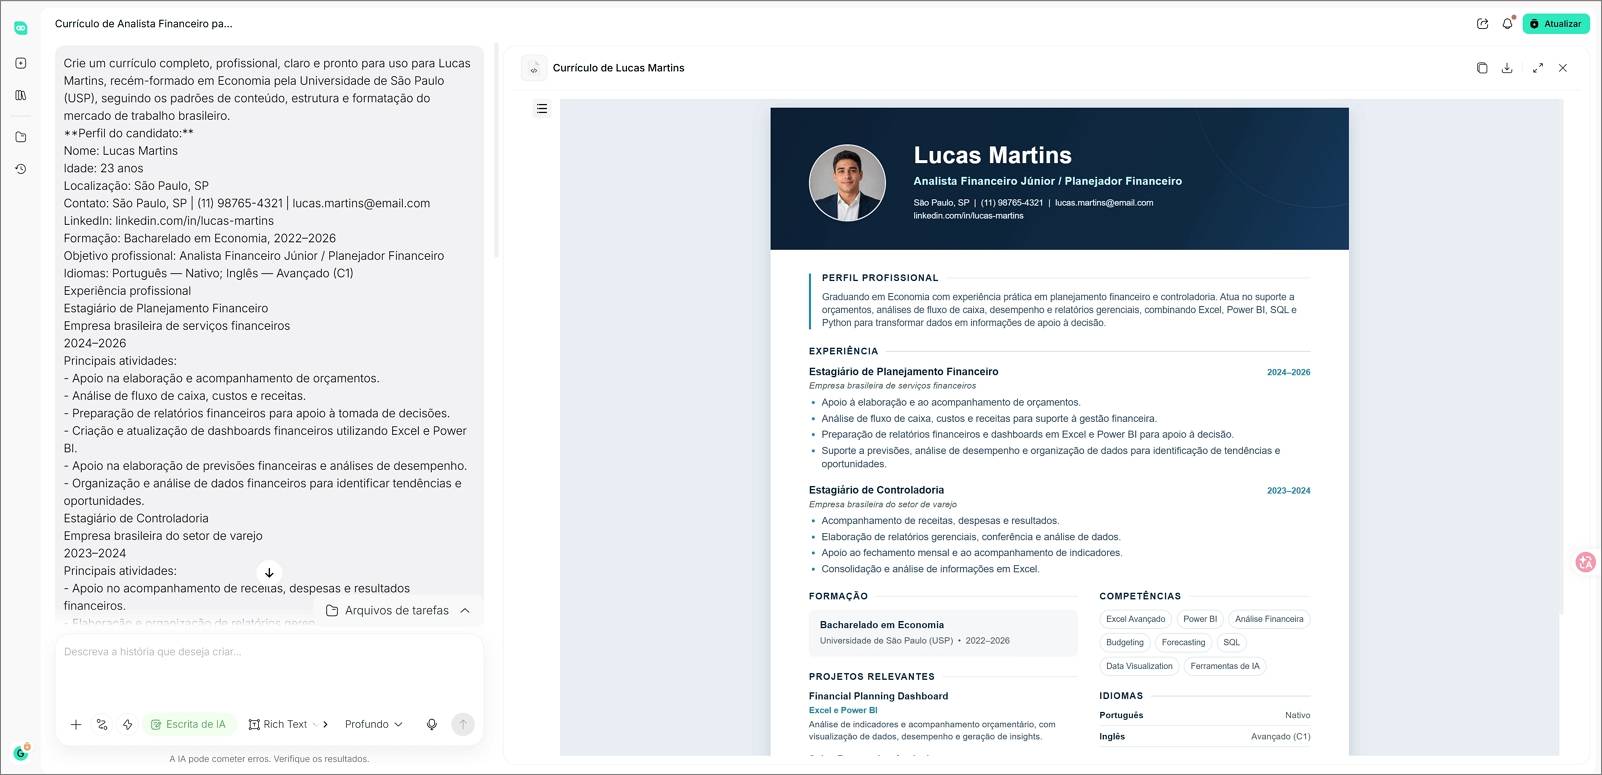Viewport: 1602px width, 775px height.
Task: Click the chat panel scrollbar
Action: [496, 150]
